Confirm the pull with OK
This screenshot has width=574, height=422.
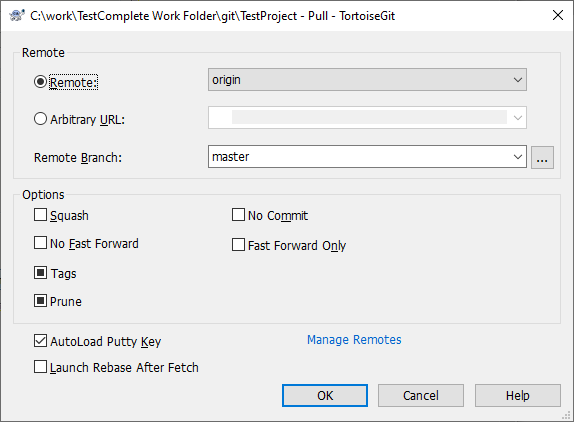(325, 395)
